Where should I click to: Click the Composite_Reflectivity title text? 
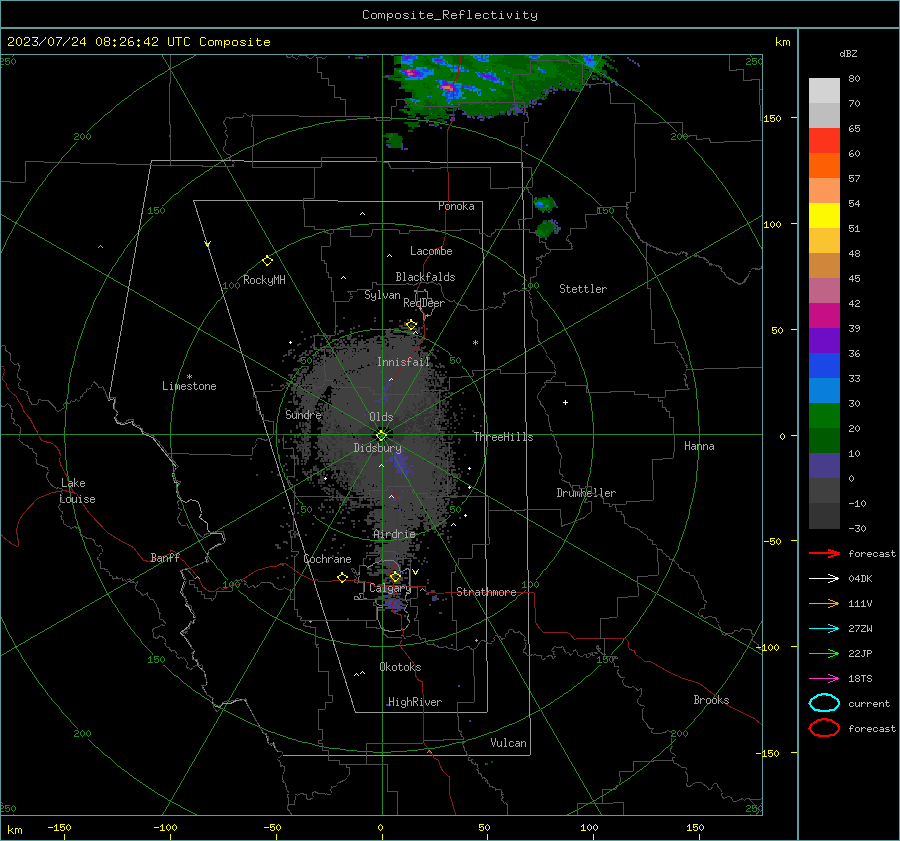coord(450,15)
